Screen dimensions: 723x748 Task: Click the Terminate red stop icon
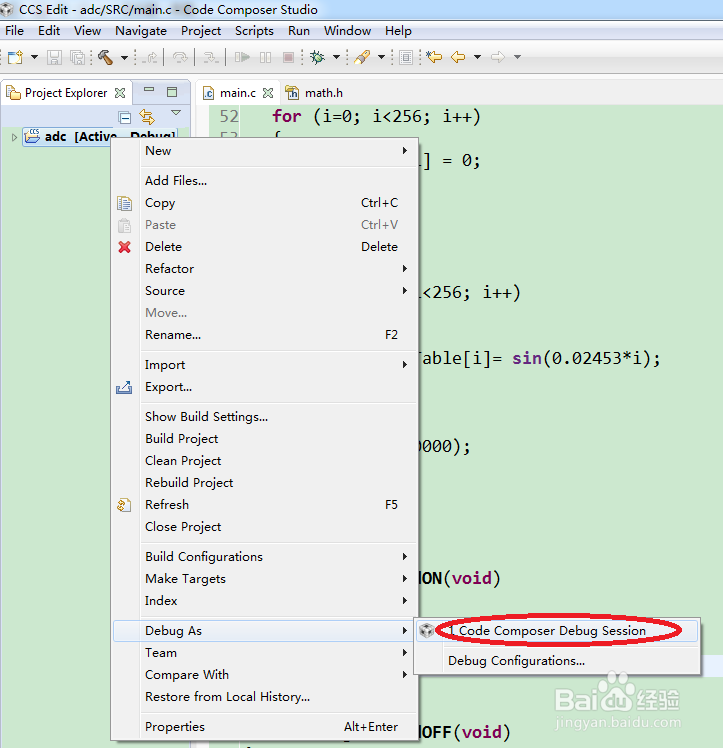tap(288, 57)
